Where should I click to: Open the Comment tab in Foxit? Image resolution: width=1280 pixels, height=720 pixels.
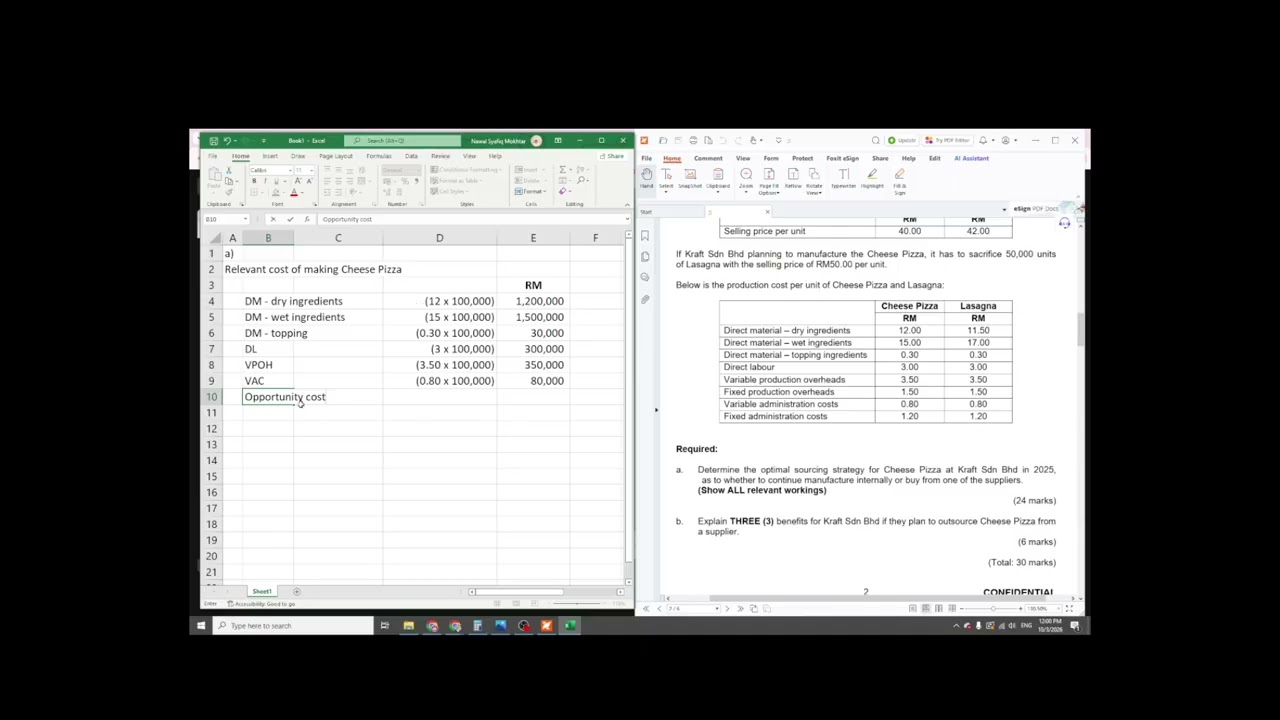click(x=708, y=158)
